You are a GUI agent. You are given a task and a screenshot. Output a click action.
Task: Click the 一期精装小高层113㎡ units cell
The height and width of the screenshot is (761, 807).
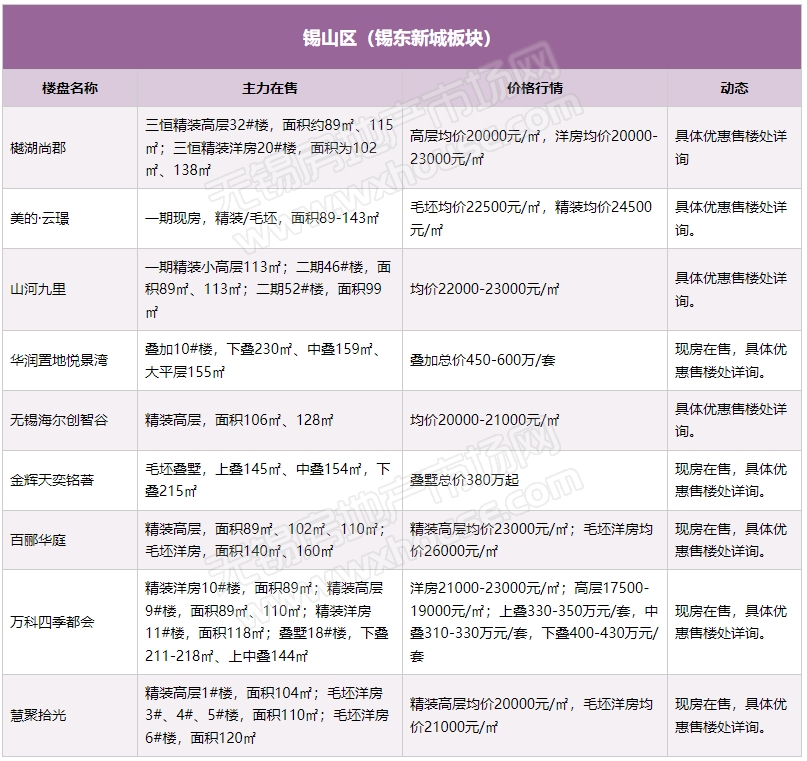click(x=268, y=289)
